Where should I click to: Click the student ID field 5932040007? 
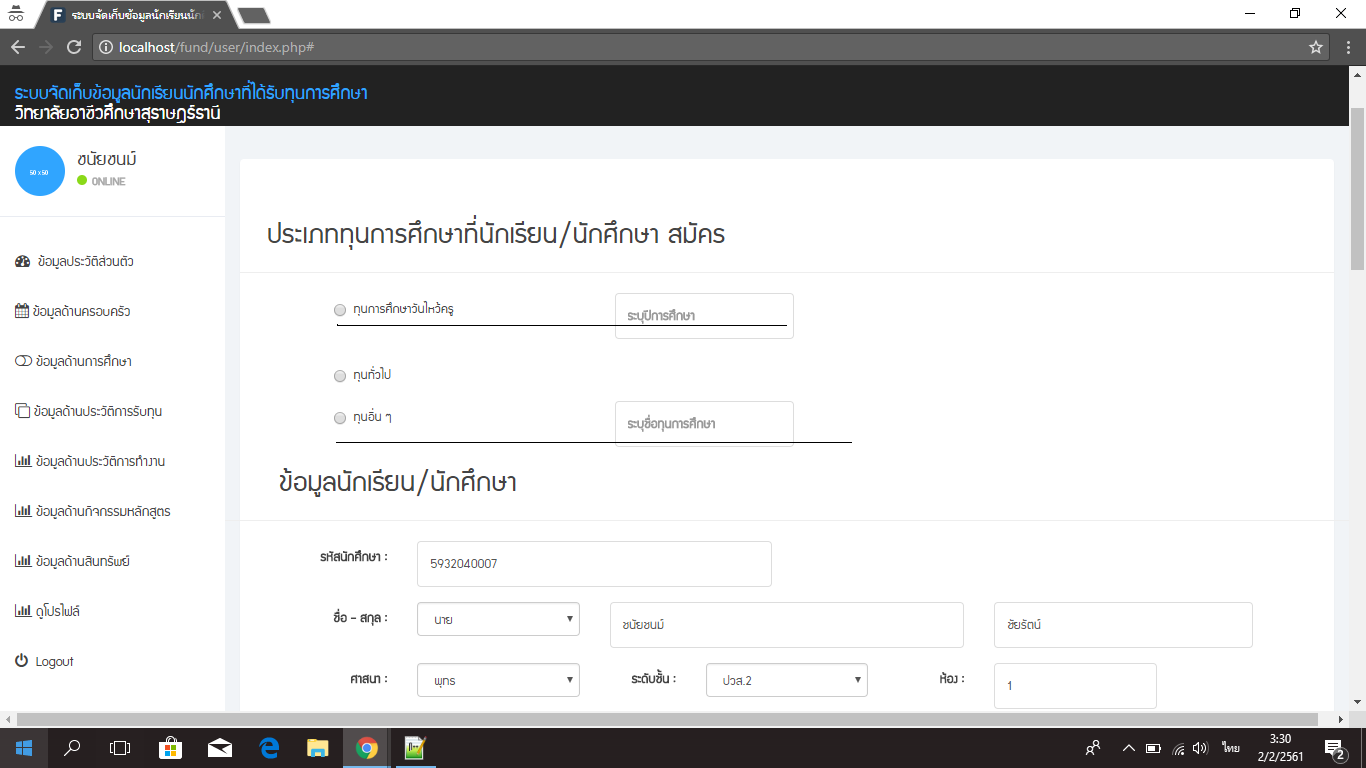[x=594, y=564]
